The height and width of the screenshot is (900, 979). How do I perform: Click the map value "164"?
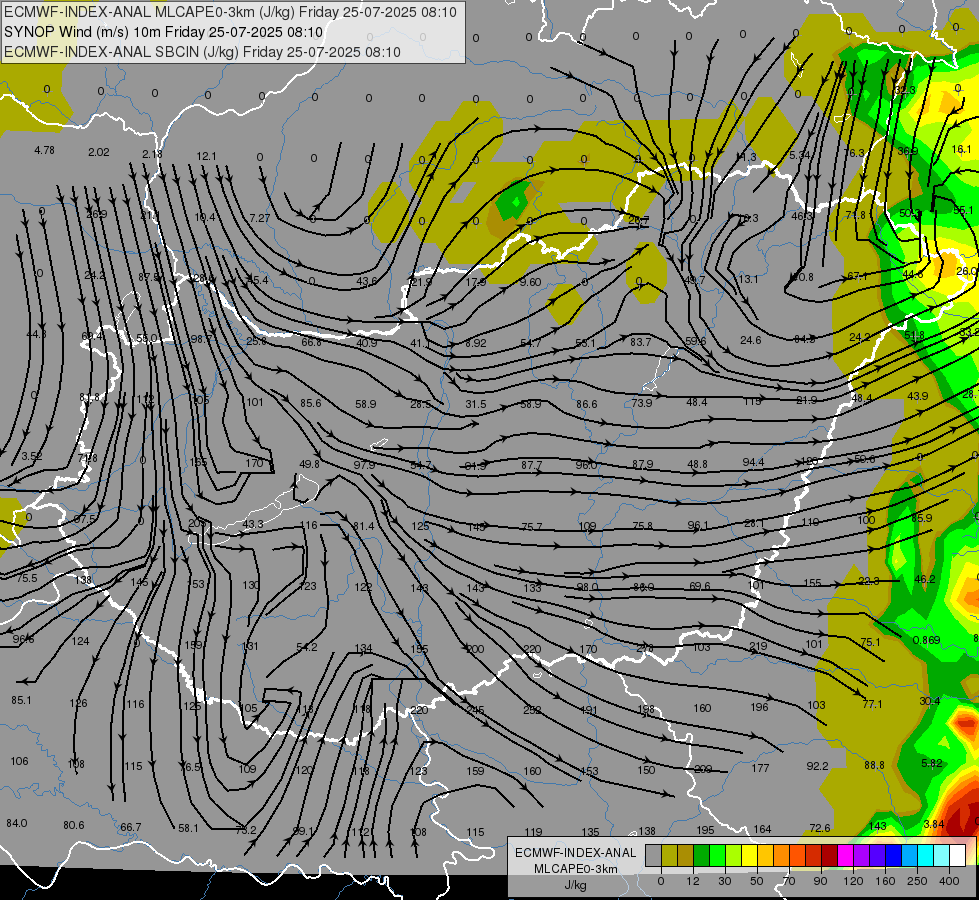pyautogui.click(x=762, y=829)
